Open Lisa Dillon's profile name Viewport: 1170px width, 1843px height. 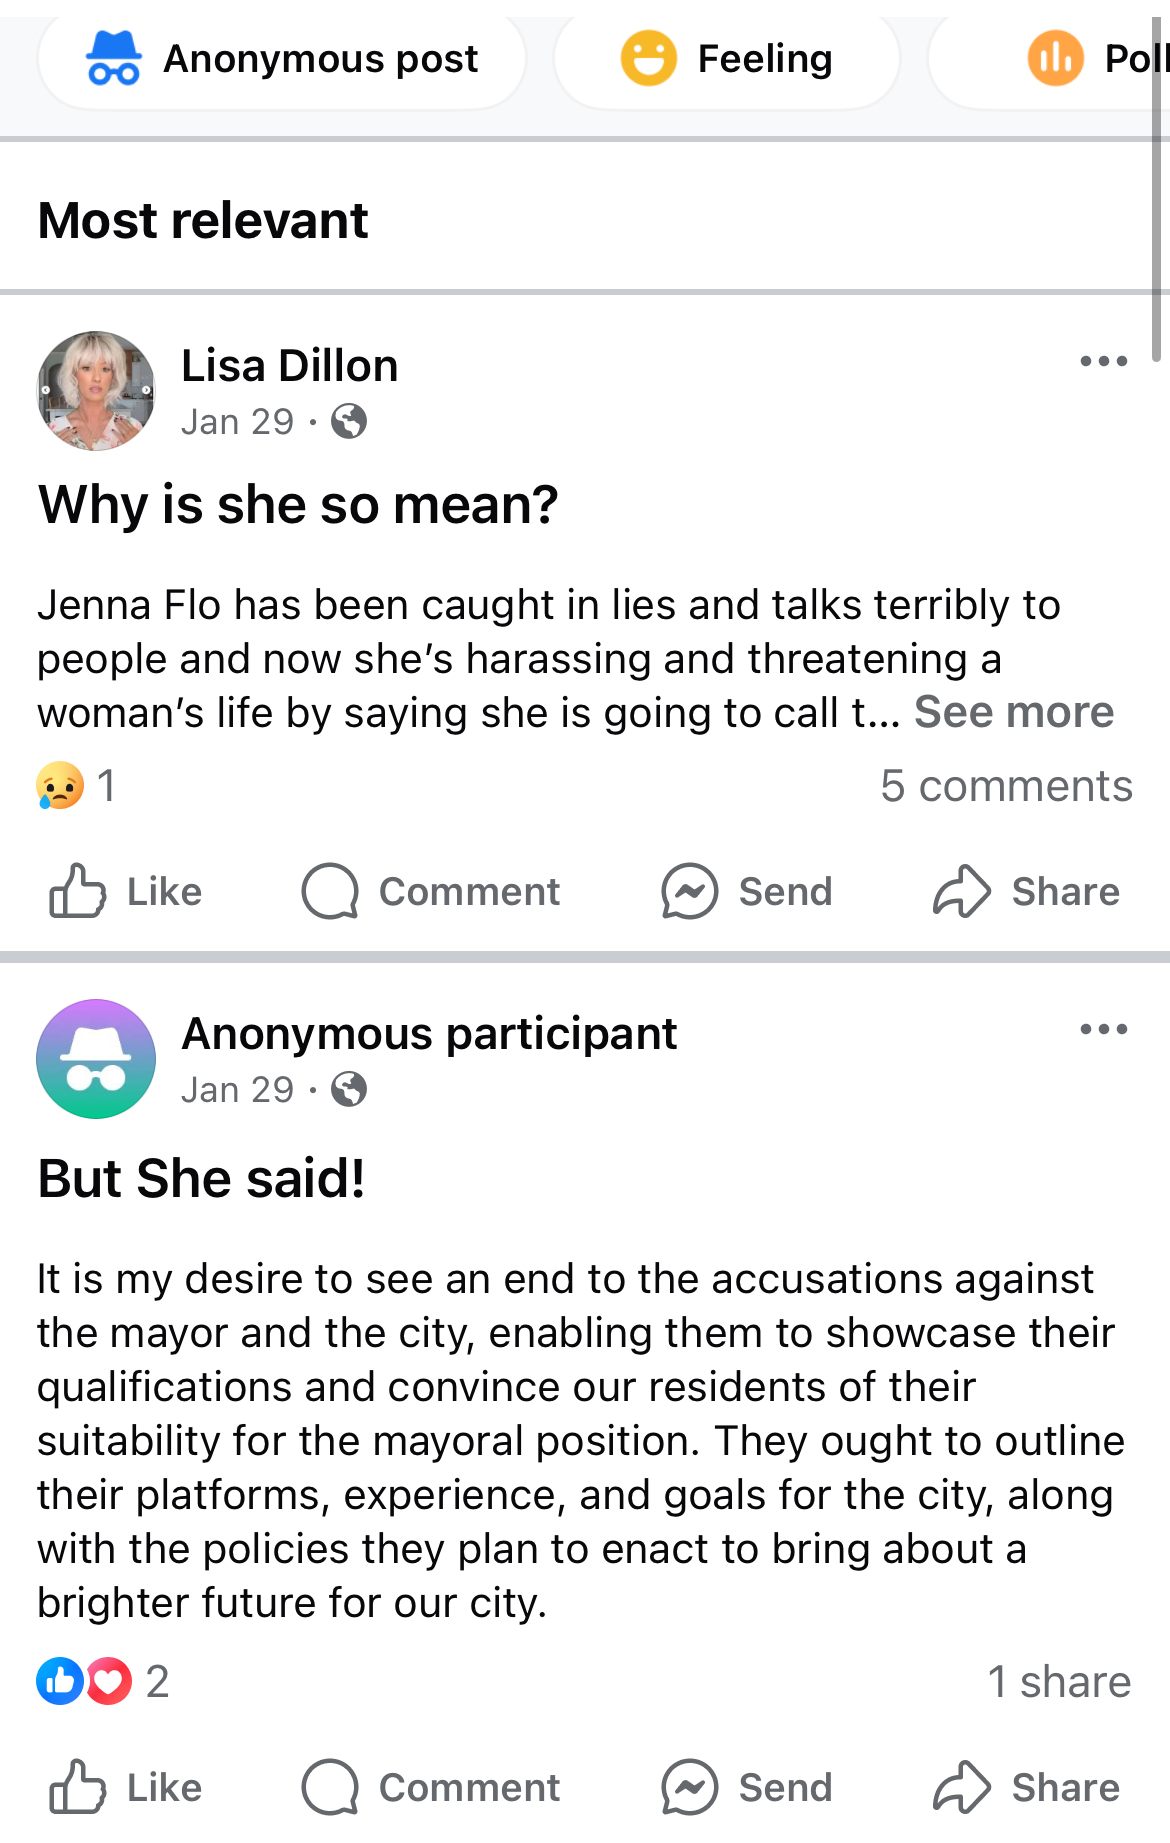pos(290,366)
